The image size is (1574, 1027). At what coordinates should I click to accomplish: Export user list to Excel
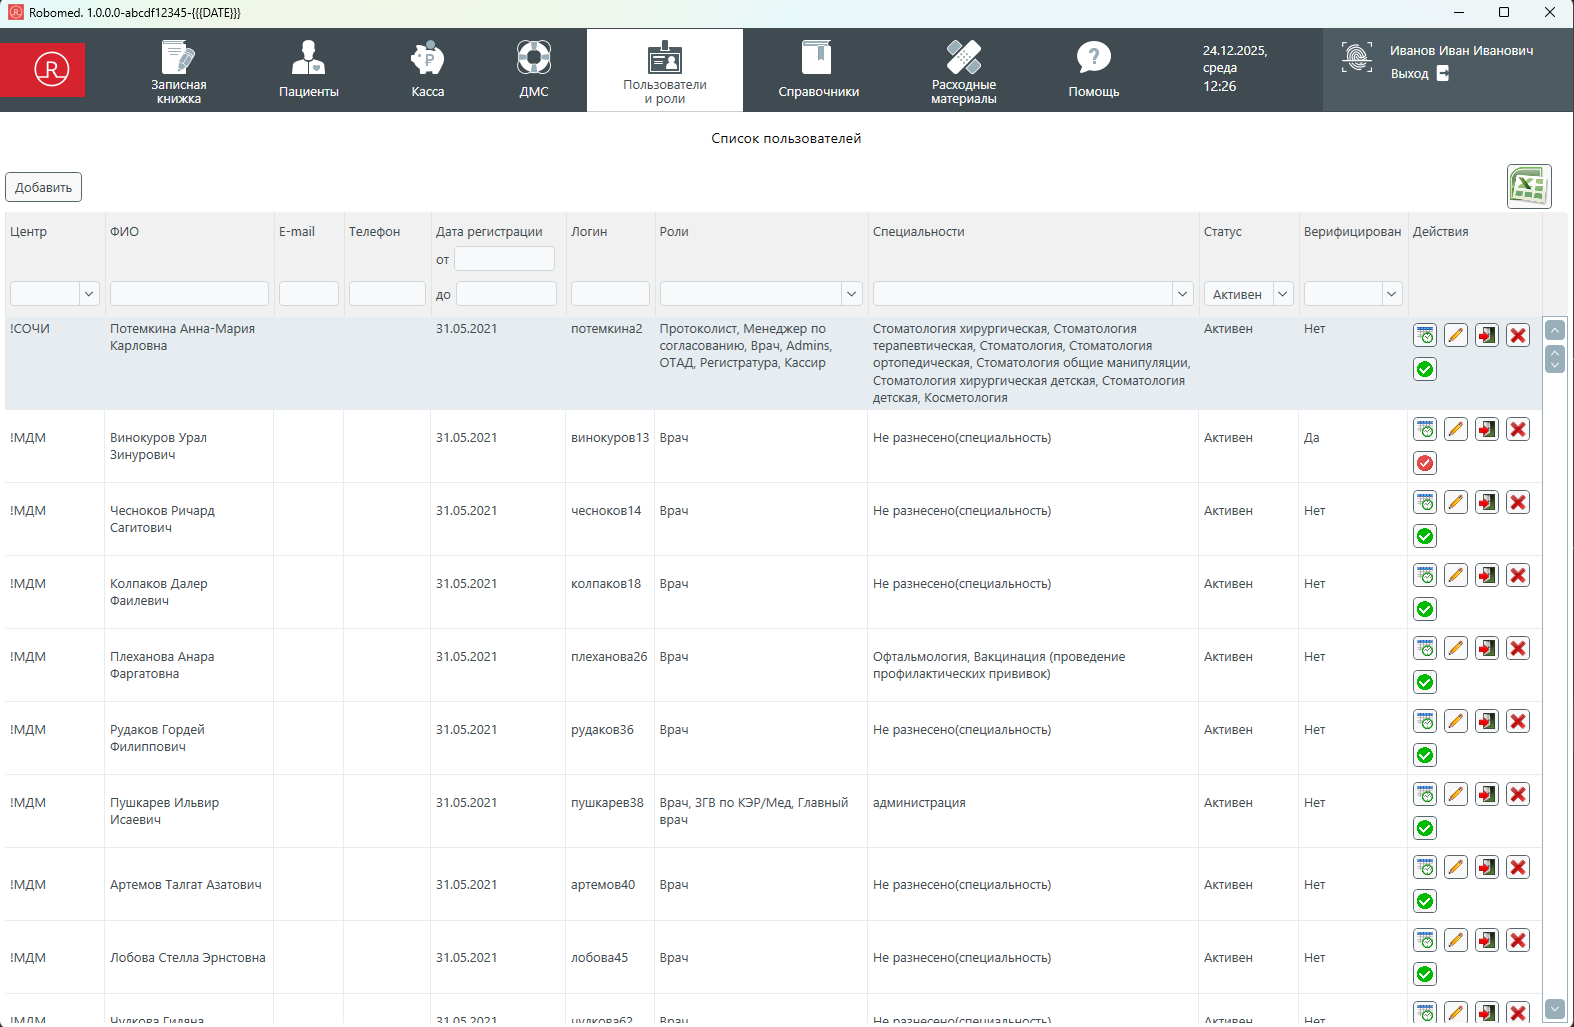(1528, 187)
